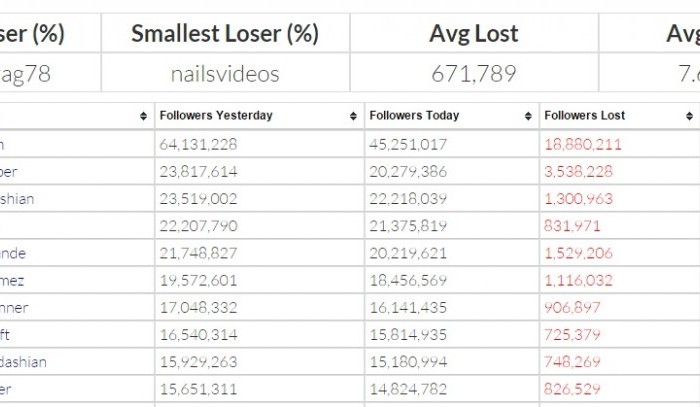Open account name ending in 'shian'
The height and width of the screenshot is (407, 700).
pyautogui.click(x=17, y=199)
